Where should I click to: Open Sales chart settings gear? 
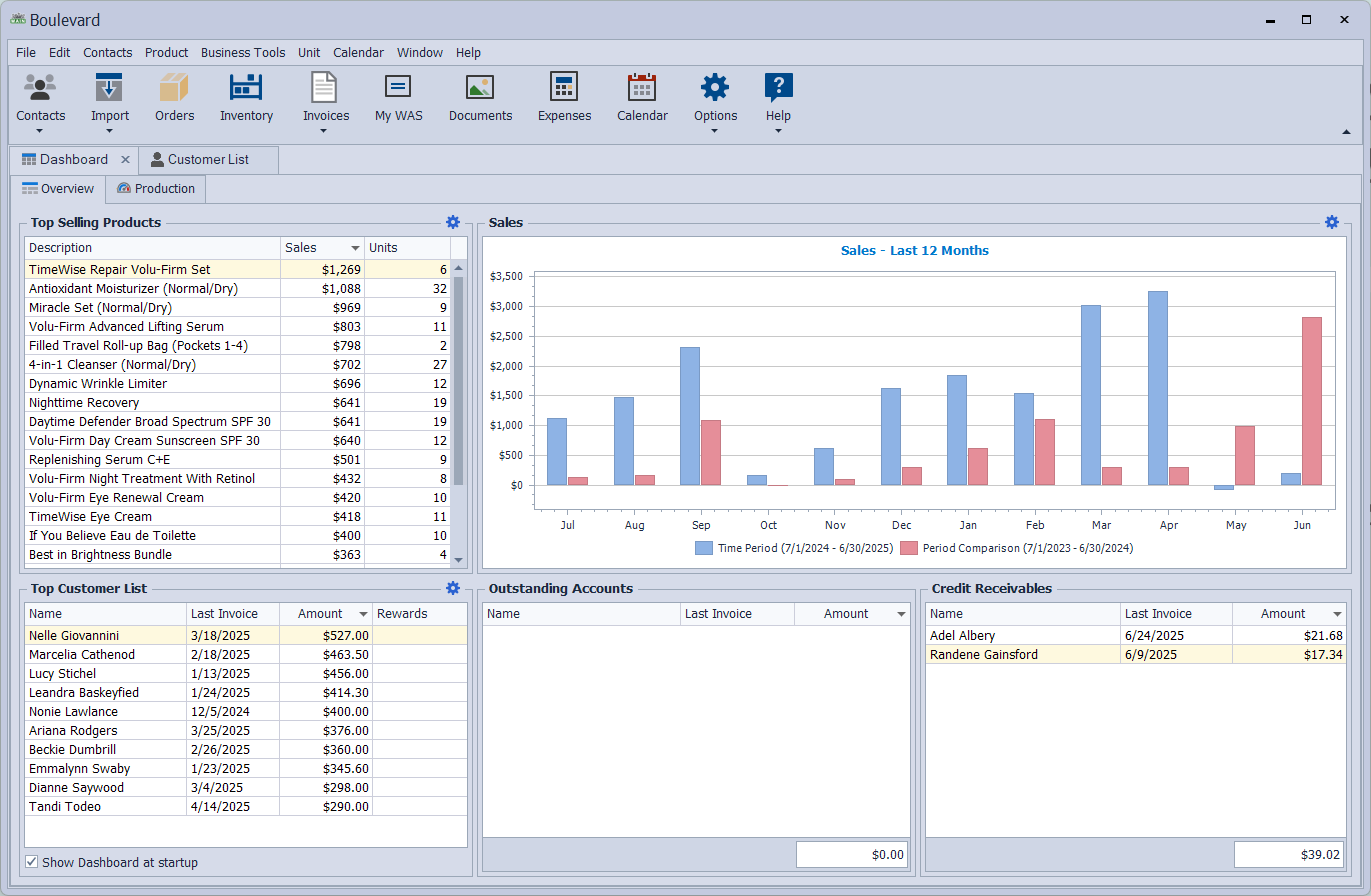pos(1332,222)
